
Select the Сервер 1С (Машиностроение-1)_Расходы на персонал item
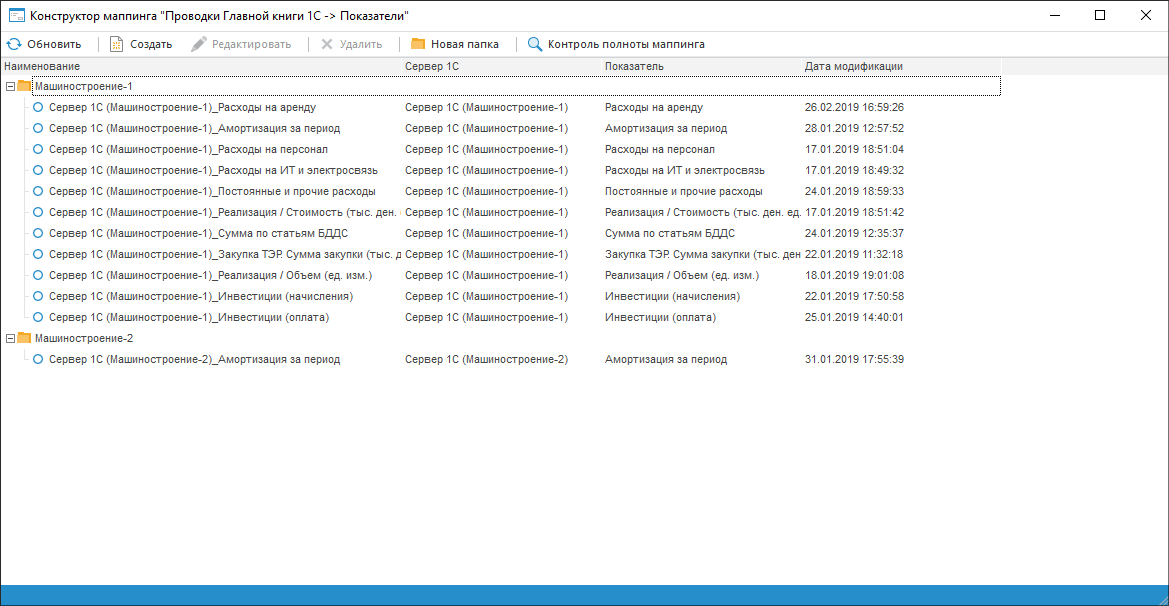coord(189,149)
